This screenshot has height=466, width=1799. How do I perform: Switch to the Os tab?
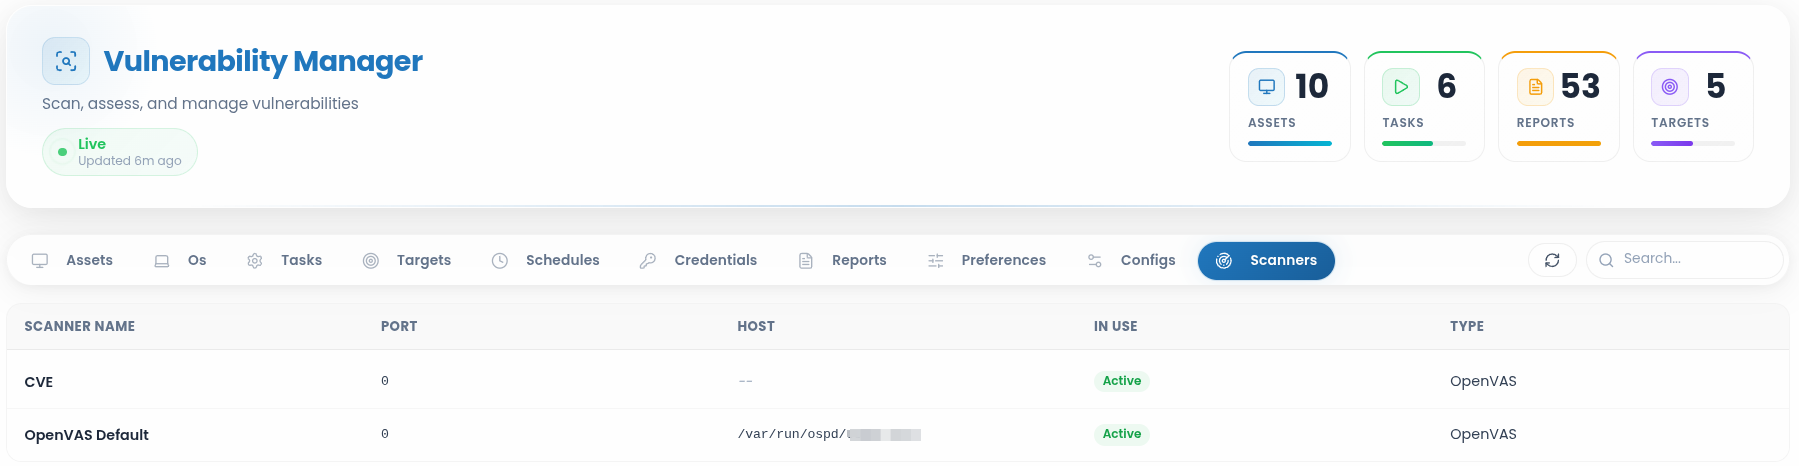[180, 260]
